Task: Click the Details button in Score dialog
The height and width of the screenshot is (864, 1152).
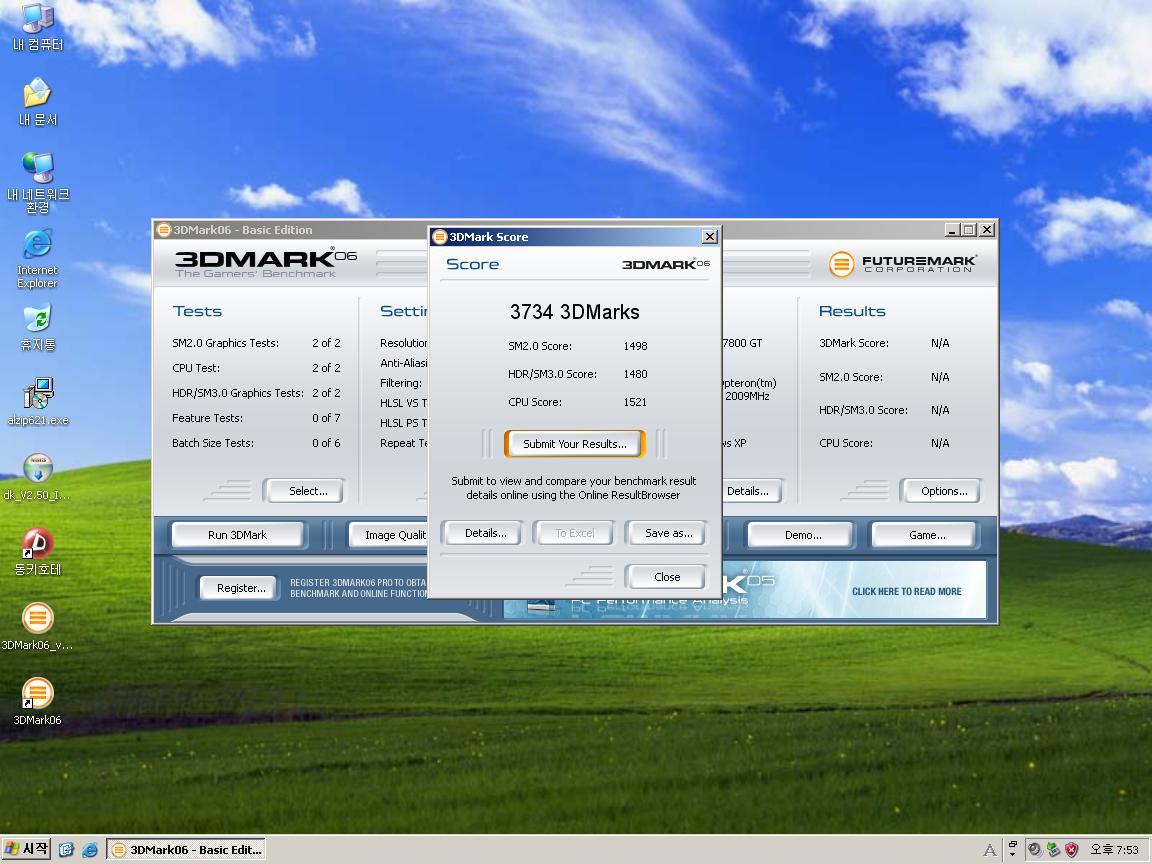Action: pos(486,533)
